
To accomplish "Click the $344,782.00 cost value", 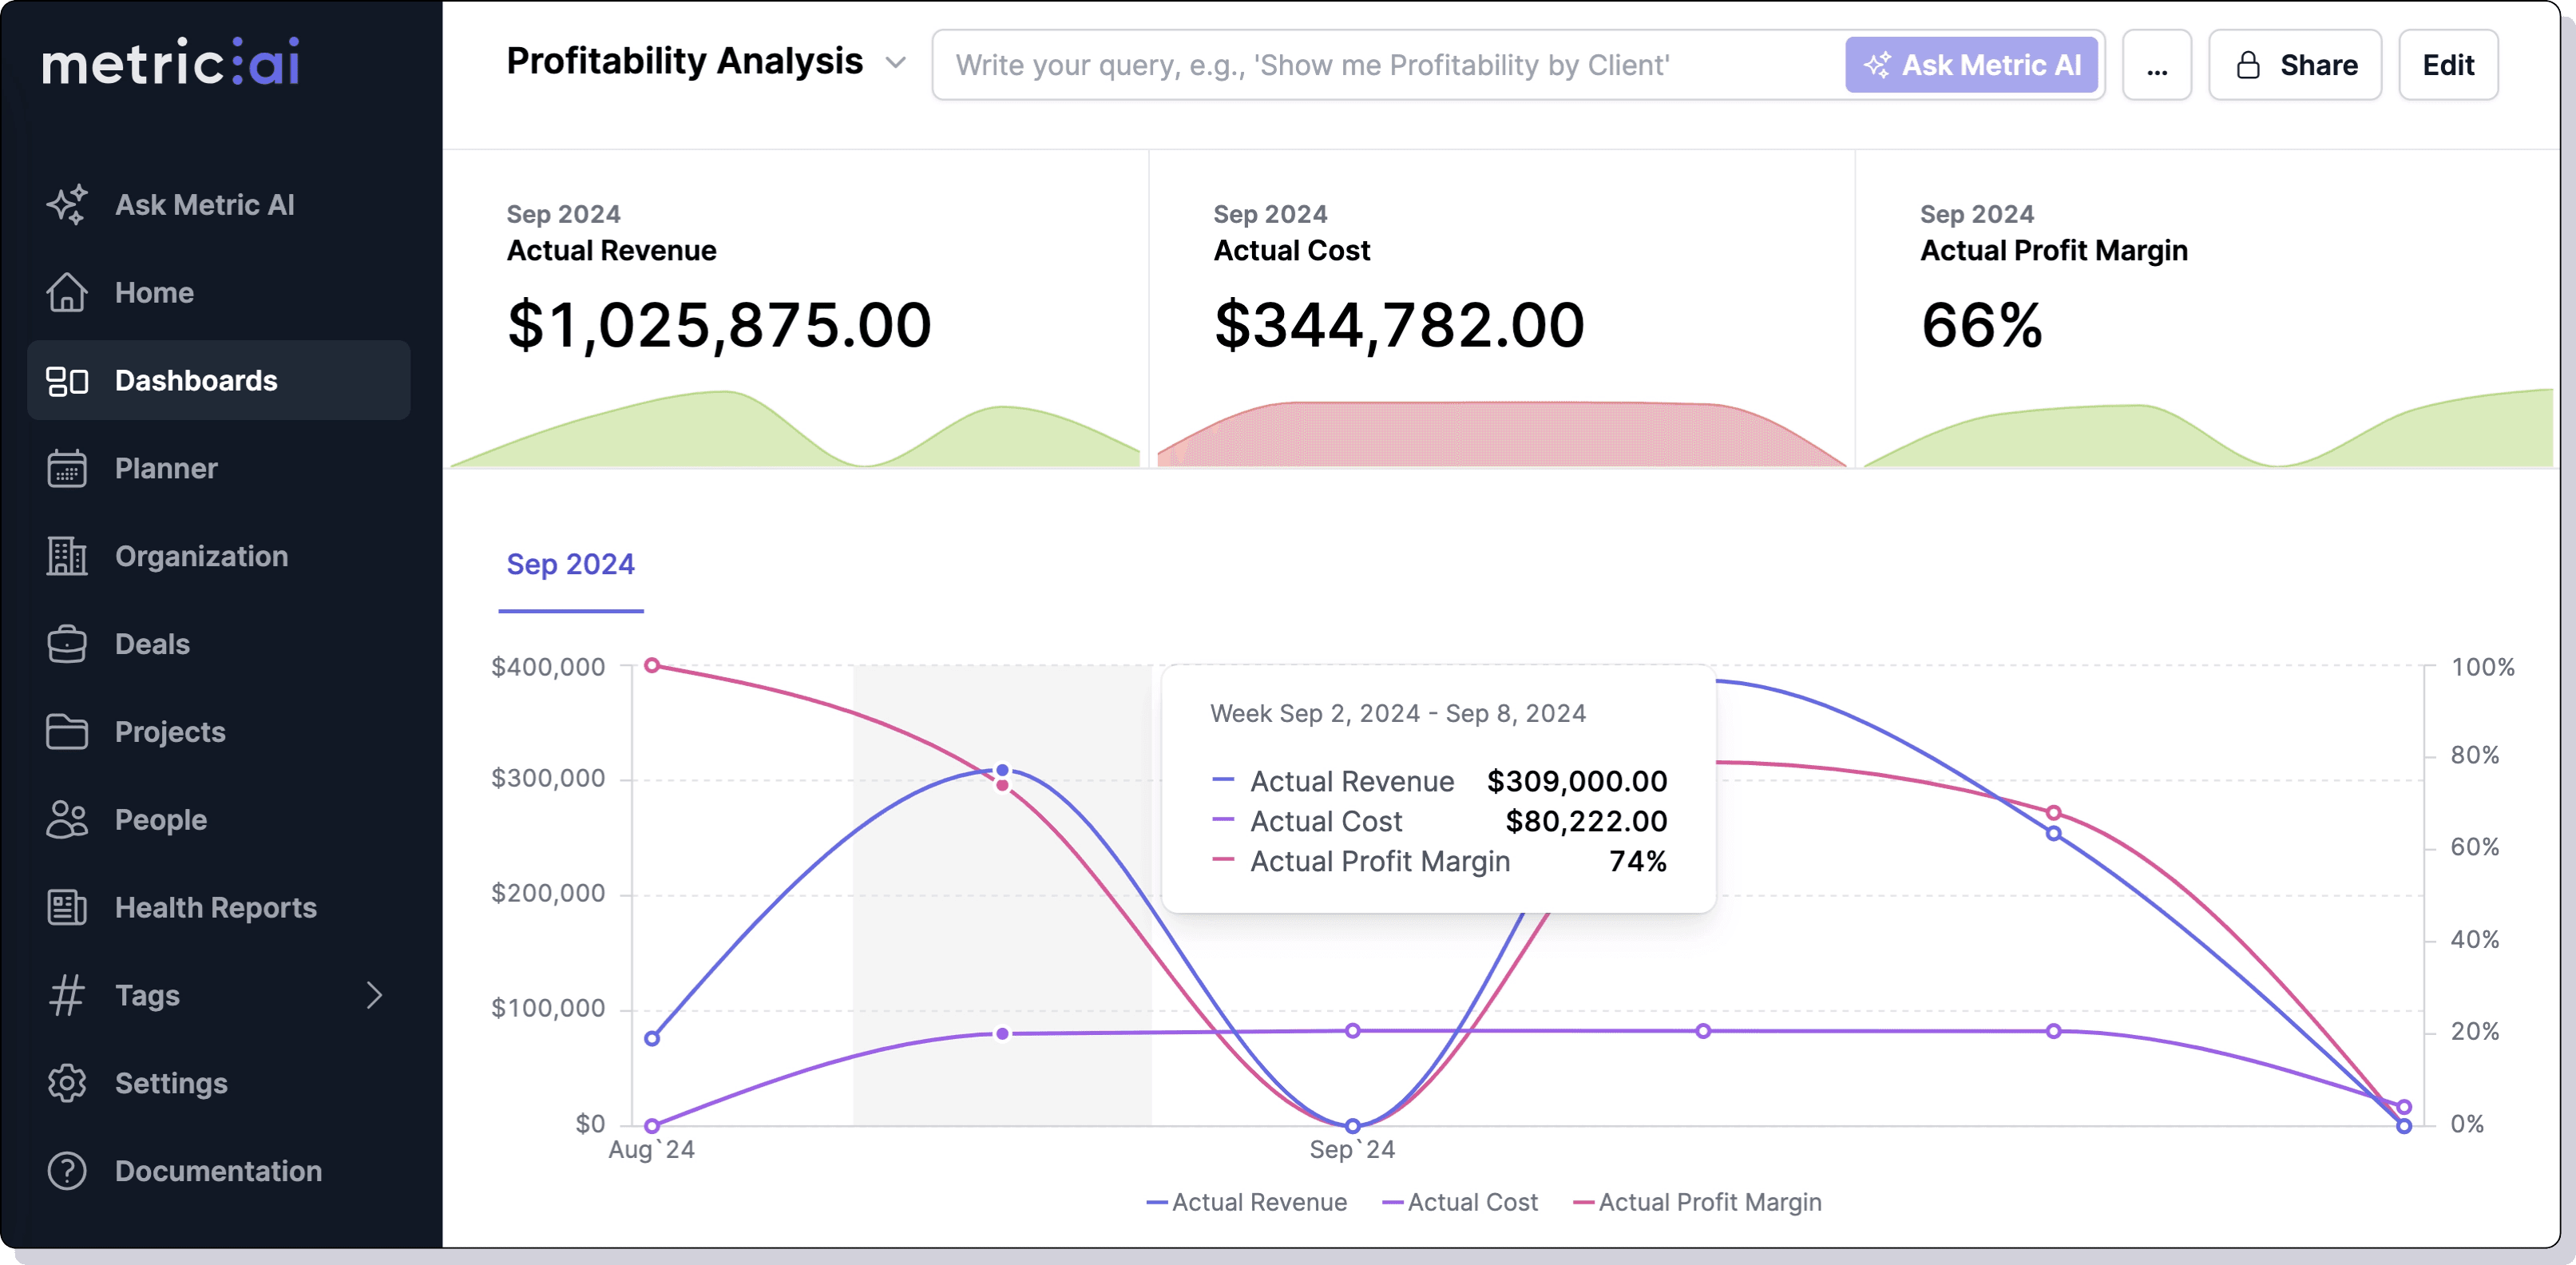I will [x=1399, y=326].
